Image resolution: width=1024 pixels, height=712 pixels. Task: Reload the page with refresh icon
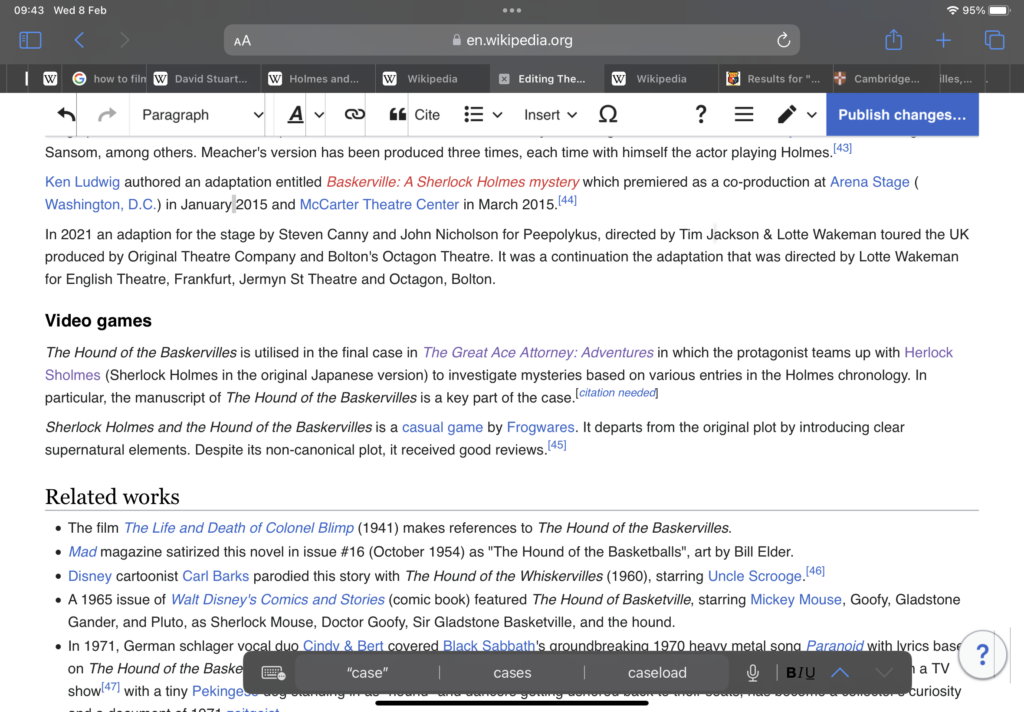783,41
